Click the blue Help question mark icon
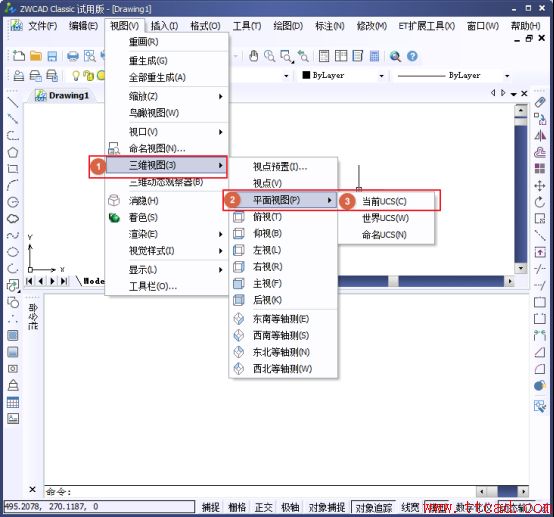Image resolution: width=554 pixels, height=517 pixels. 412,56
